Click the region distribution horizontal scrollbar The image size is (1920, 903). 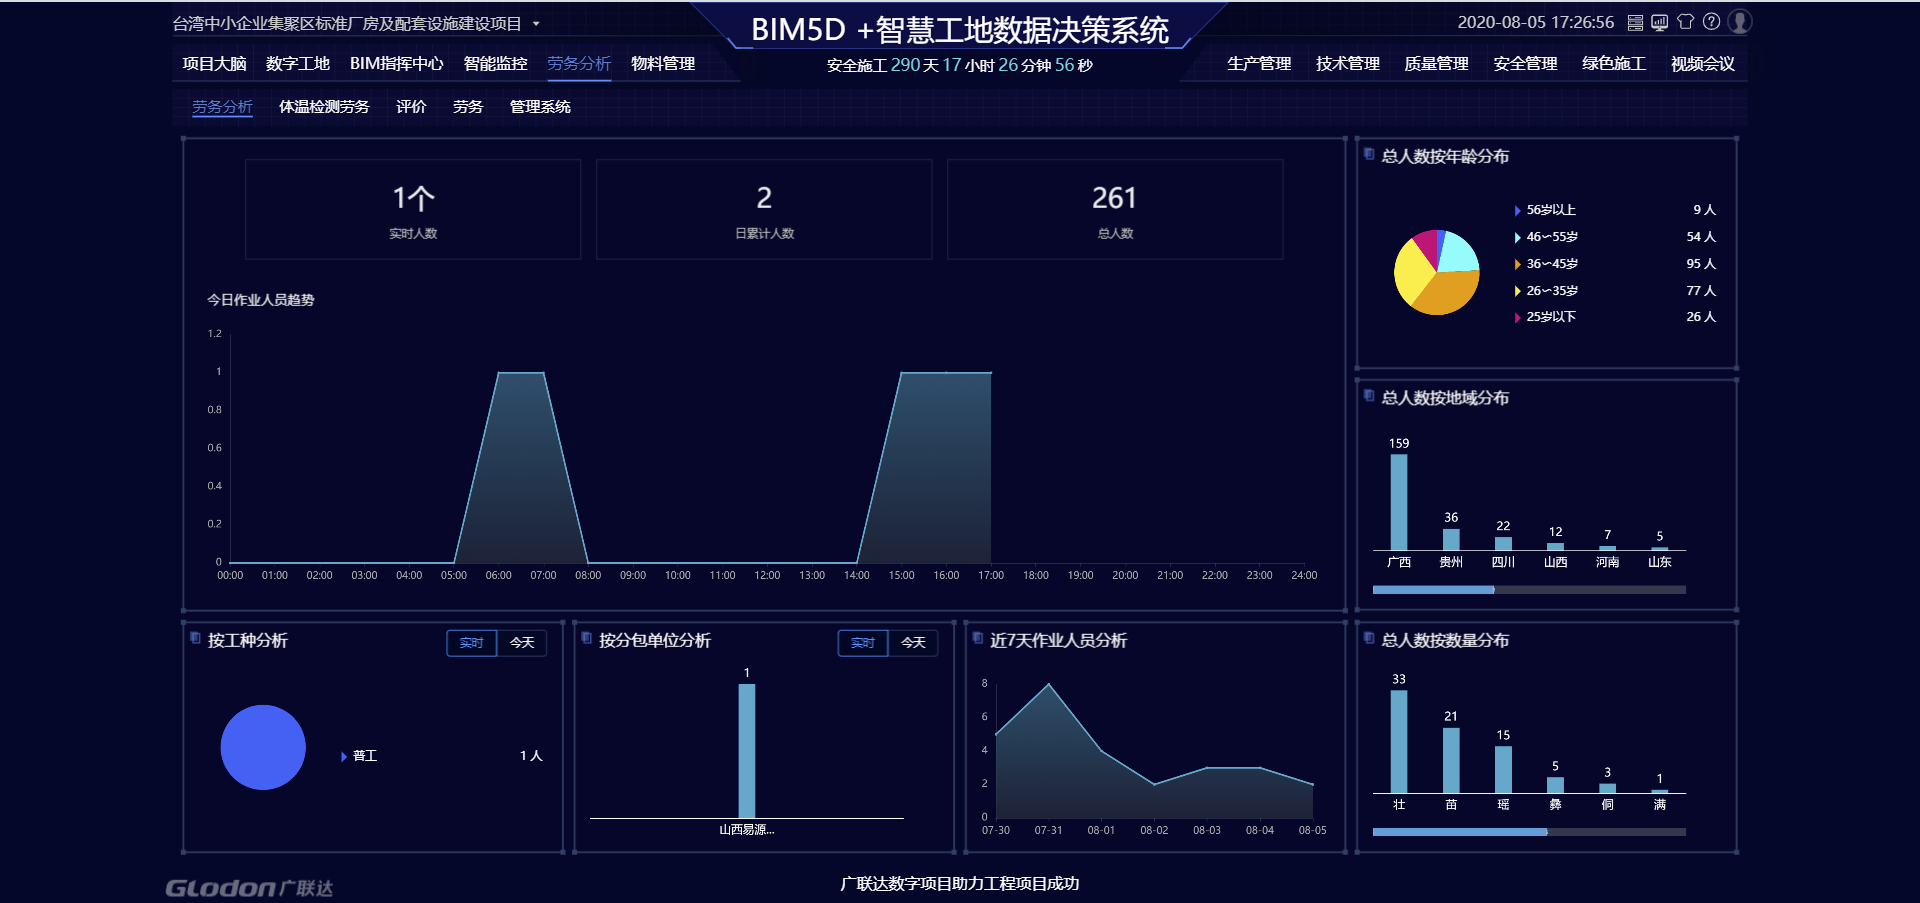tap(1529, 590)
